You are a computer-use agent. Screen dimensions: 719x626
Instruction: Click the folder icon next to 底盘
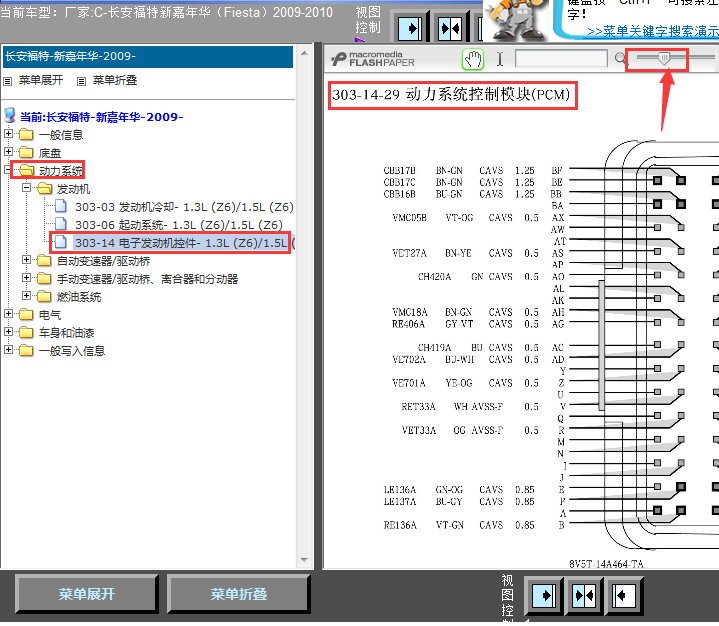pyautogui.click(x=26, y=152)
